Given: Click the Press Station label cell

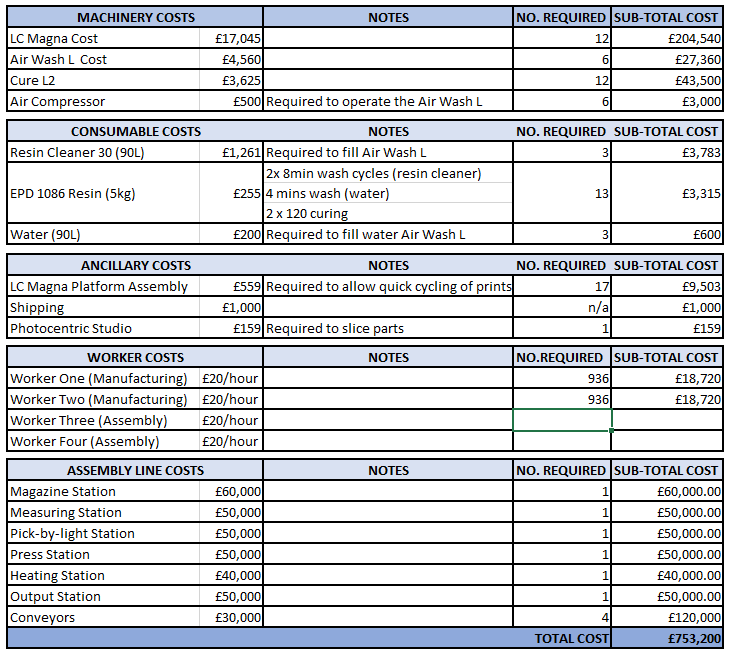Looking at the screenshot, I should tap(104, 554).
